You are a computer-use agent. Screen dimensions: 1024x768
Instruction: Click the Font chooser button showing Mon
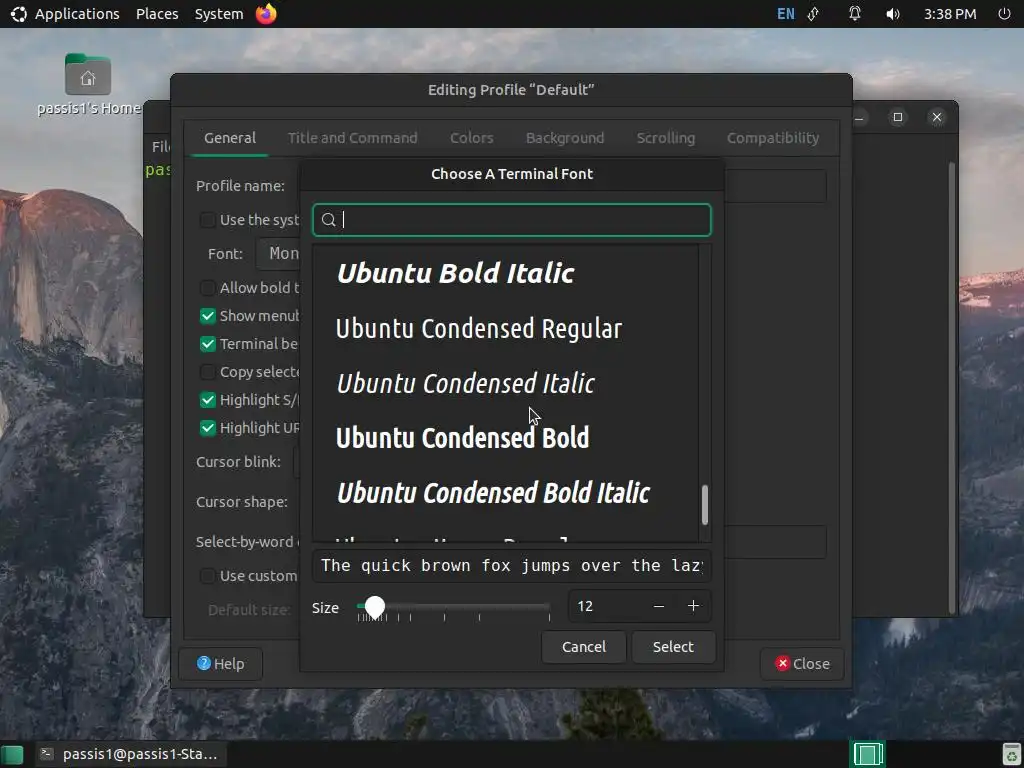(279, 254)
